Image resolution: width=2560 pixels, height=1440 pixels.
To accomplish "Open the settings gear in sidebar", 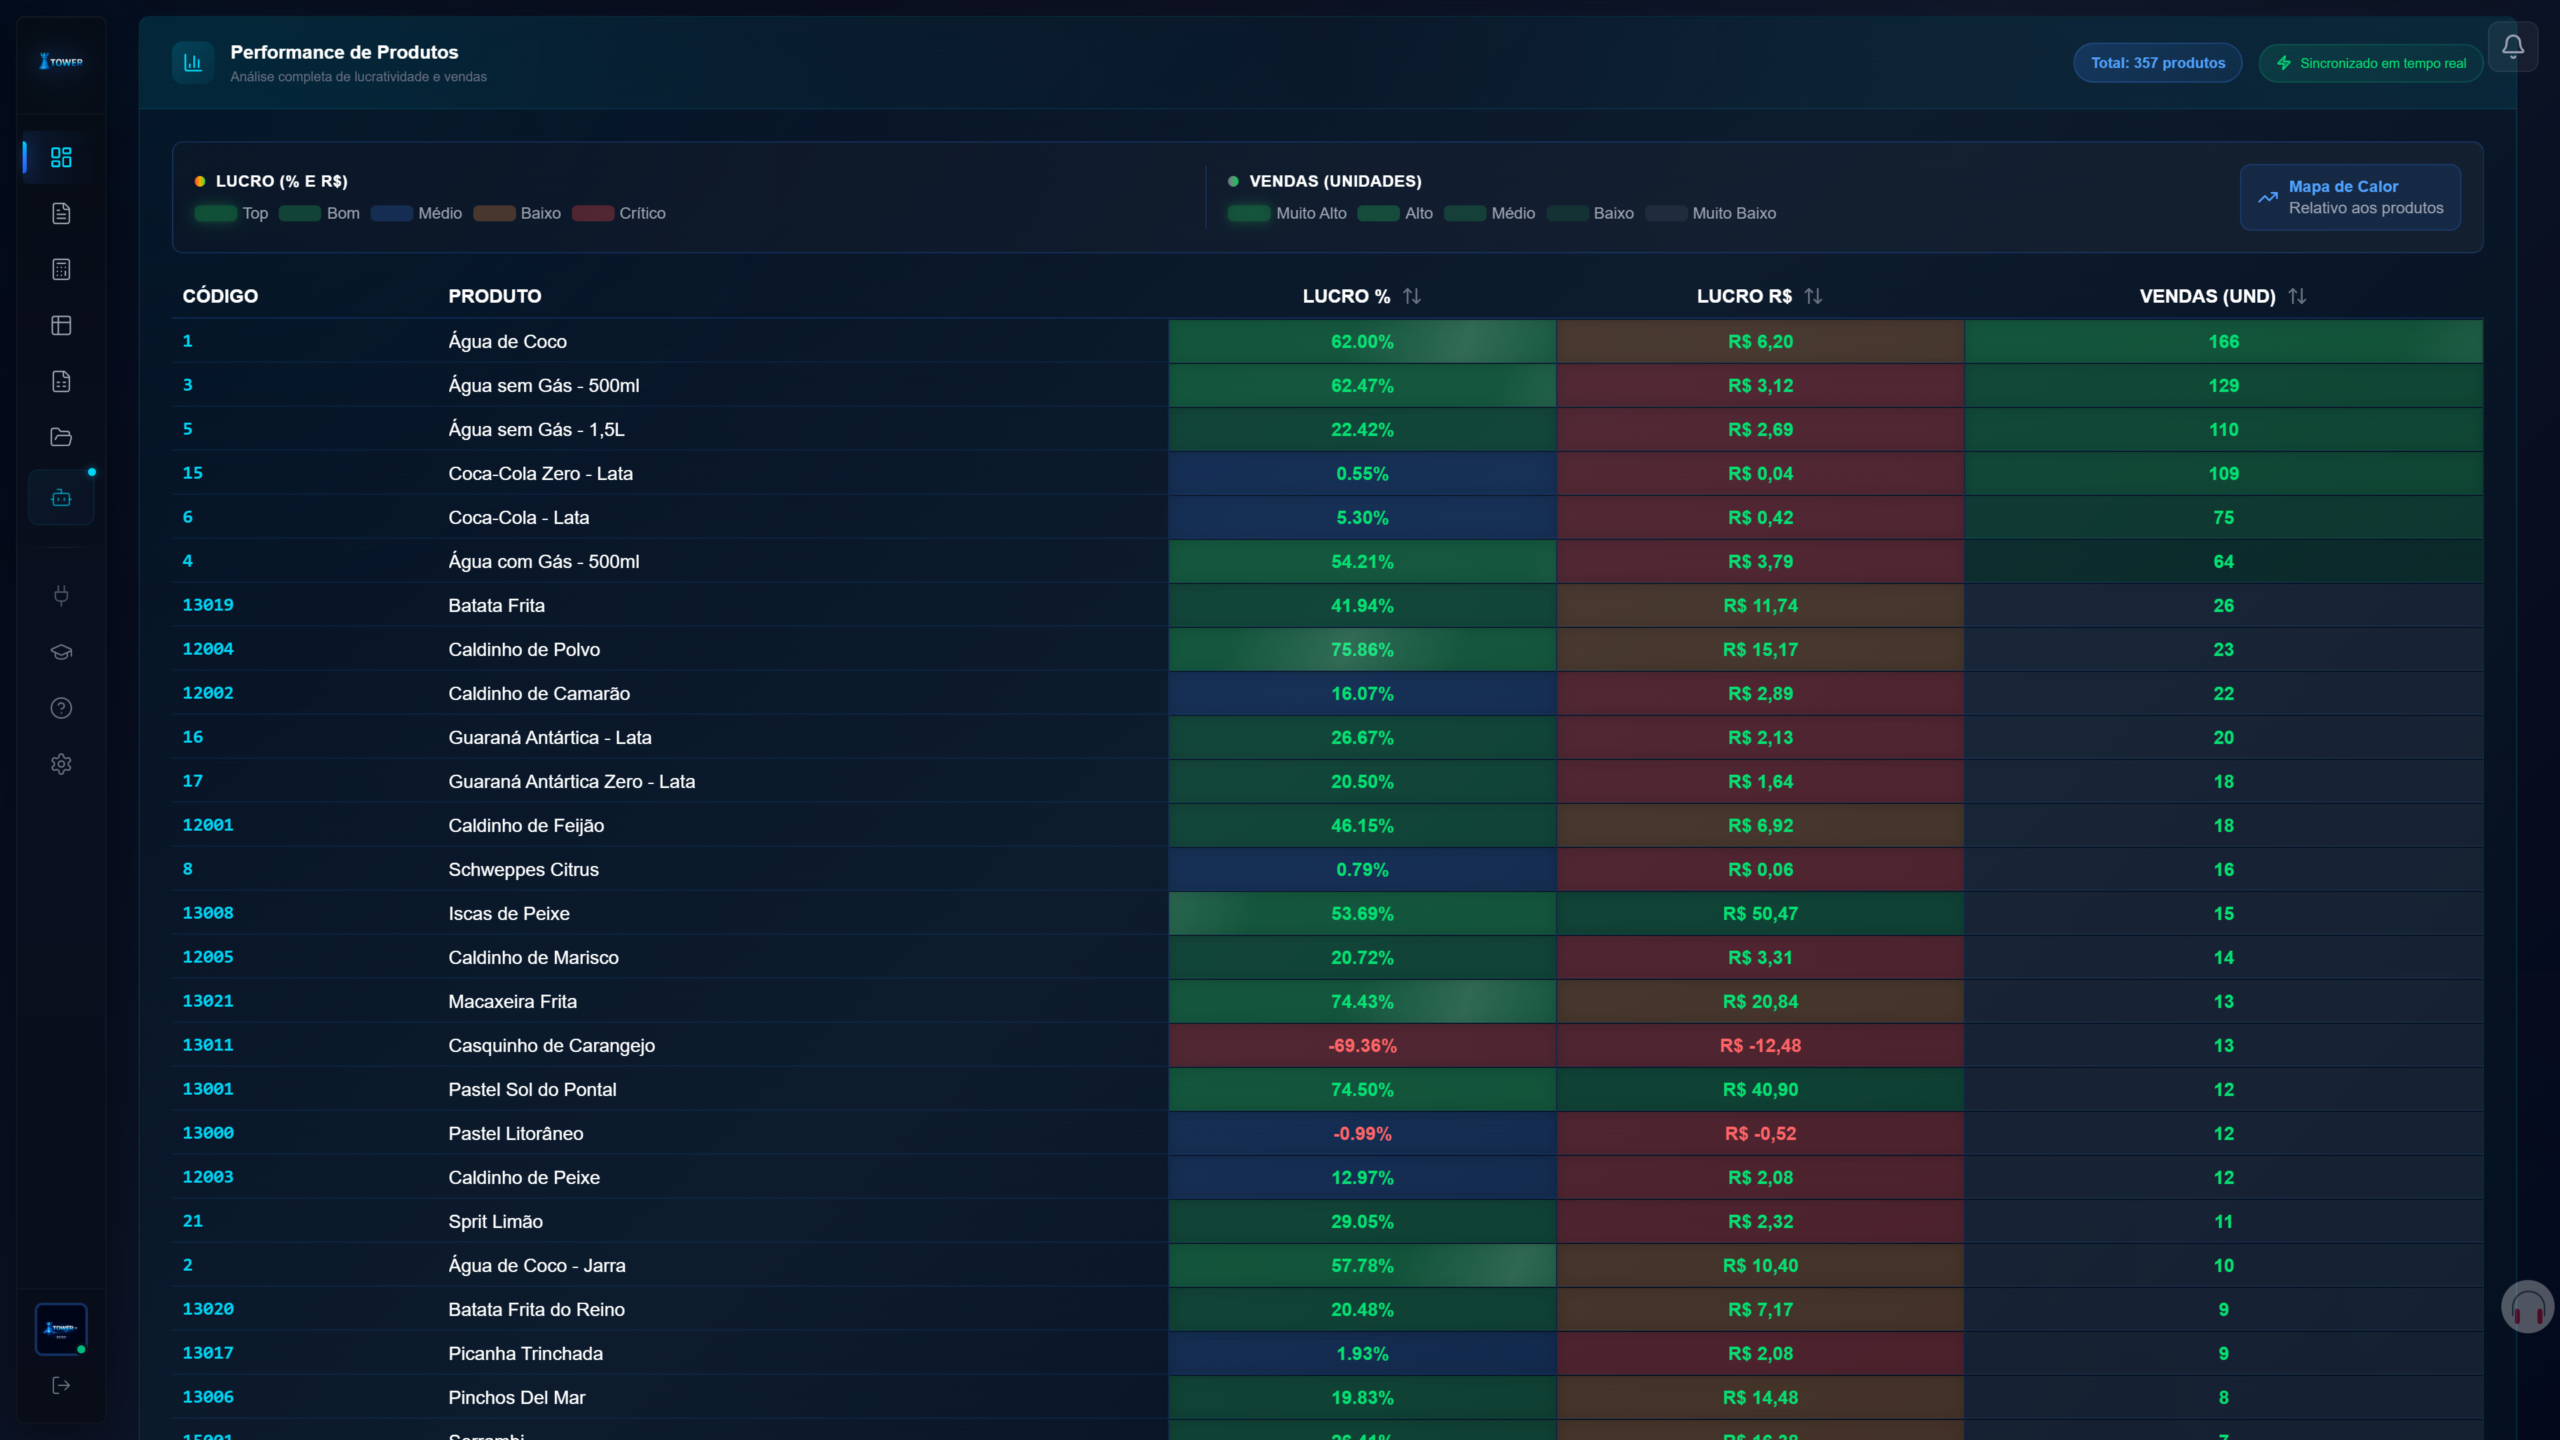I will pos(61,763).
